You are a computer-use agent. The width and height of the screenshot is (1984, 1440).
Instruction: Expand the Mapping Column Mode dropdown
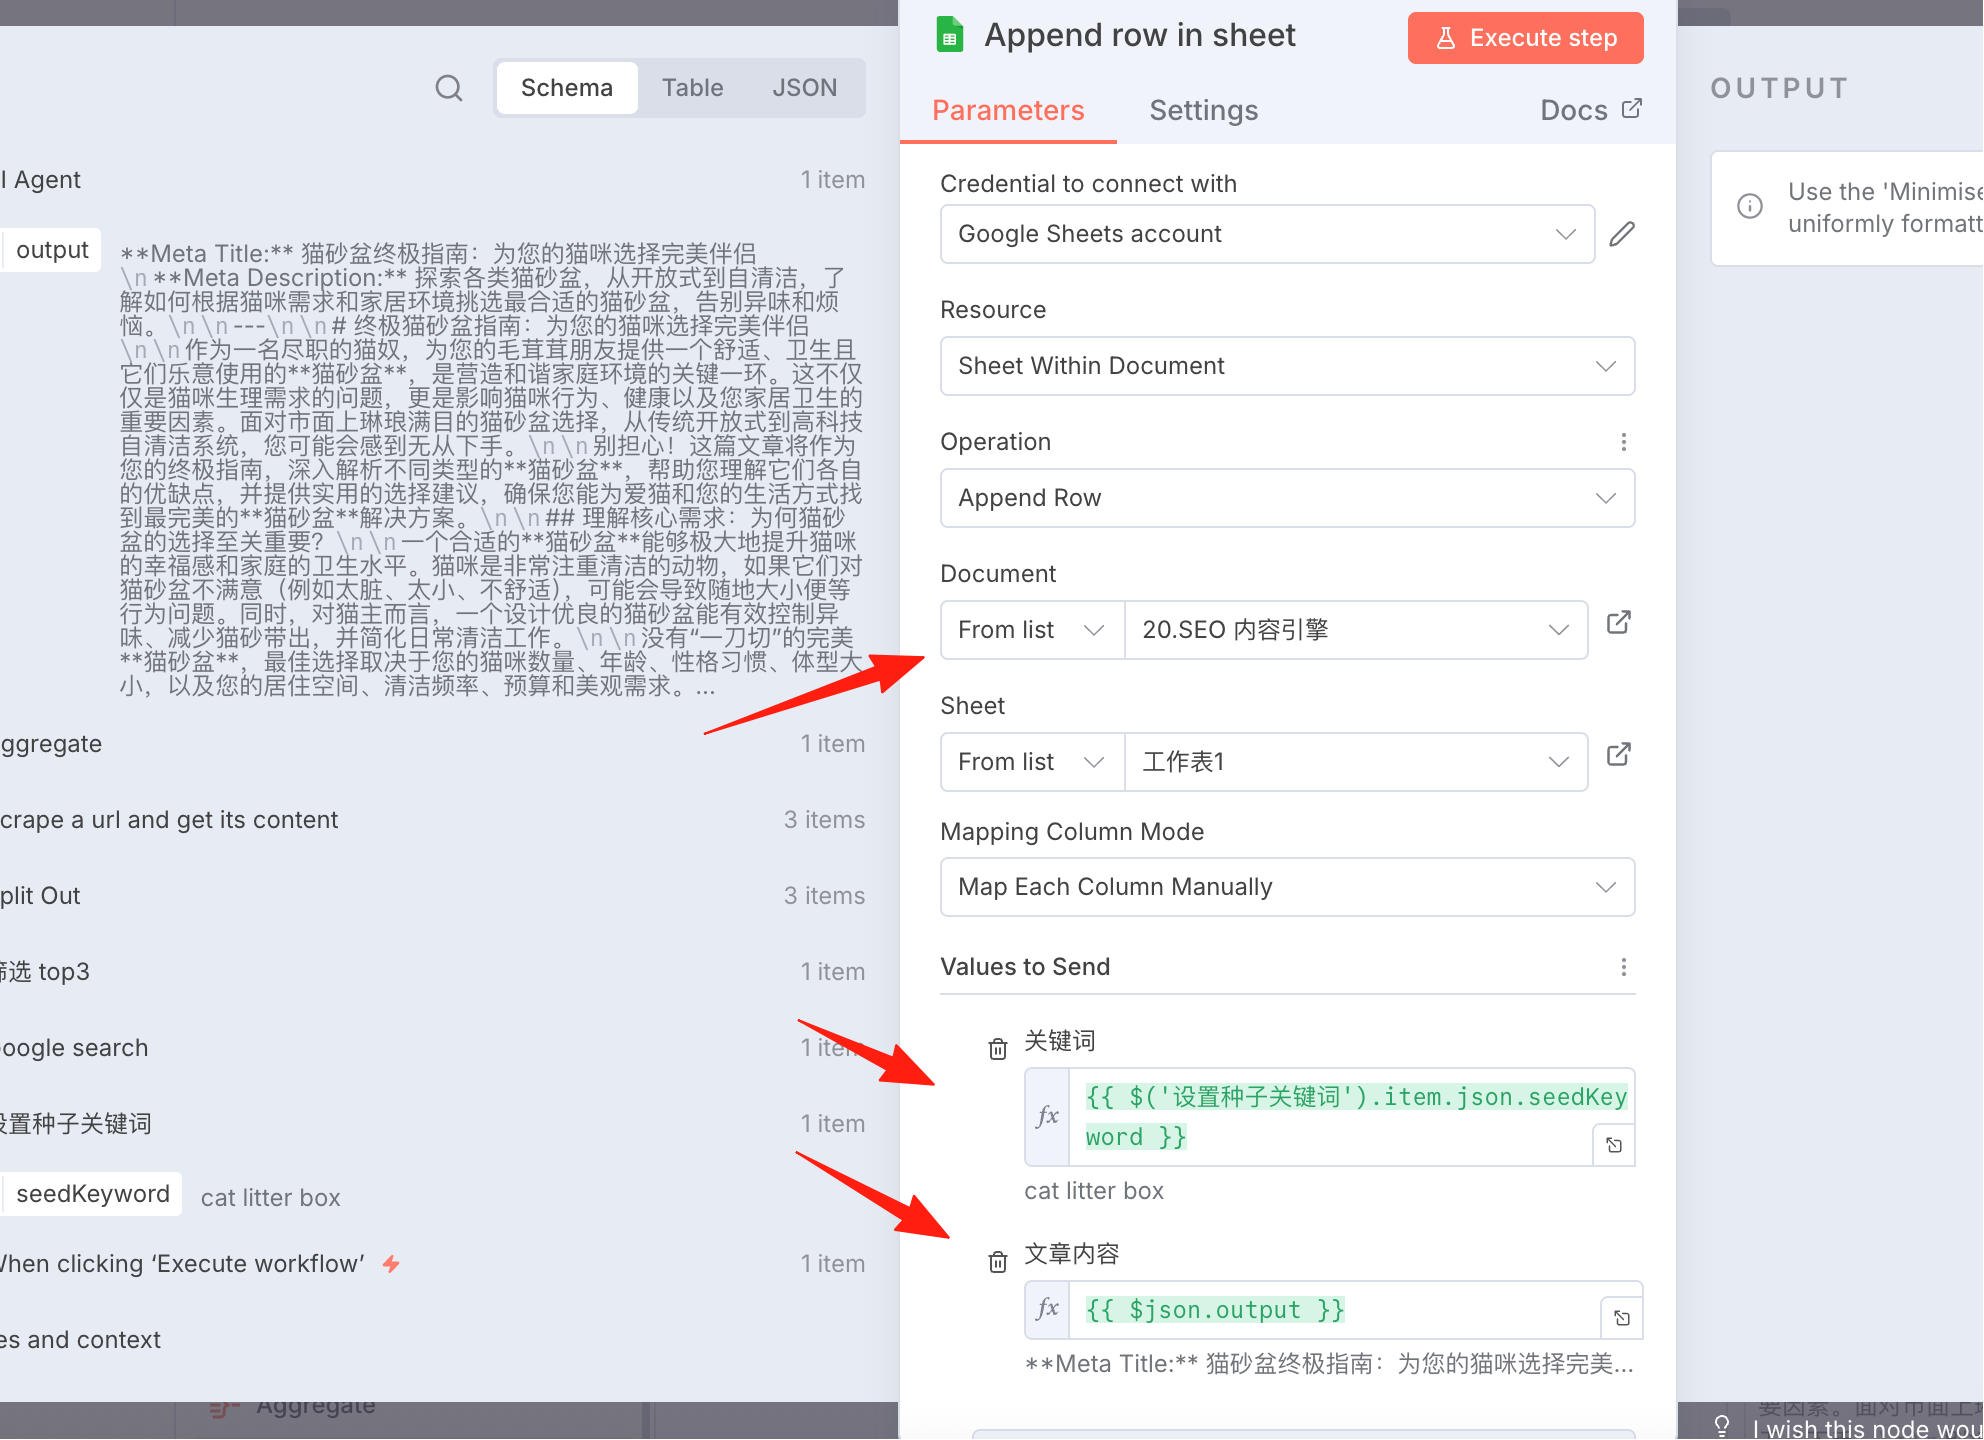tap(1287, 887)
